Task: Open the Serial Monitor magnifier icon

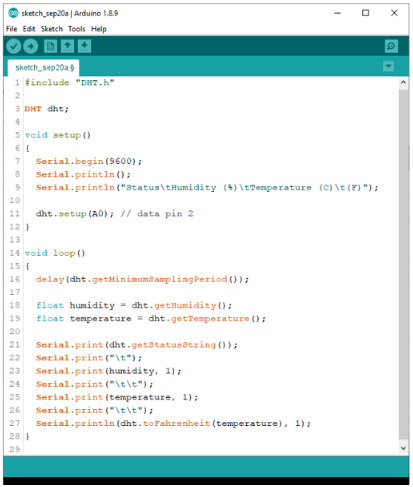Action: point(391,46)
